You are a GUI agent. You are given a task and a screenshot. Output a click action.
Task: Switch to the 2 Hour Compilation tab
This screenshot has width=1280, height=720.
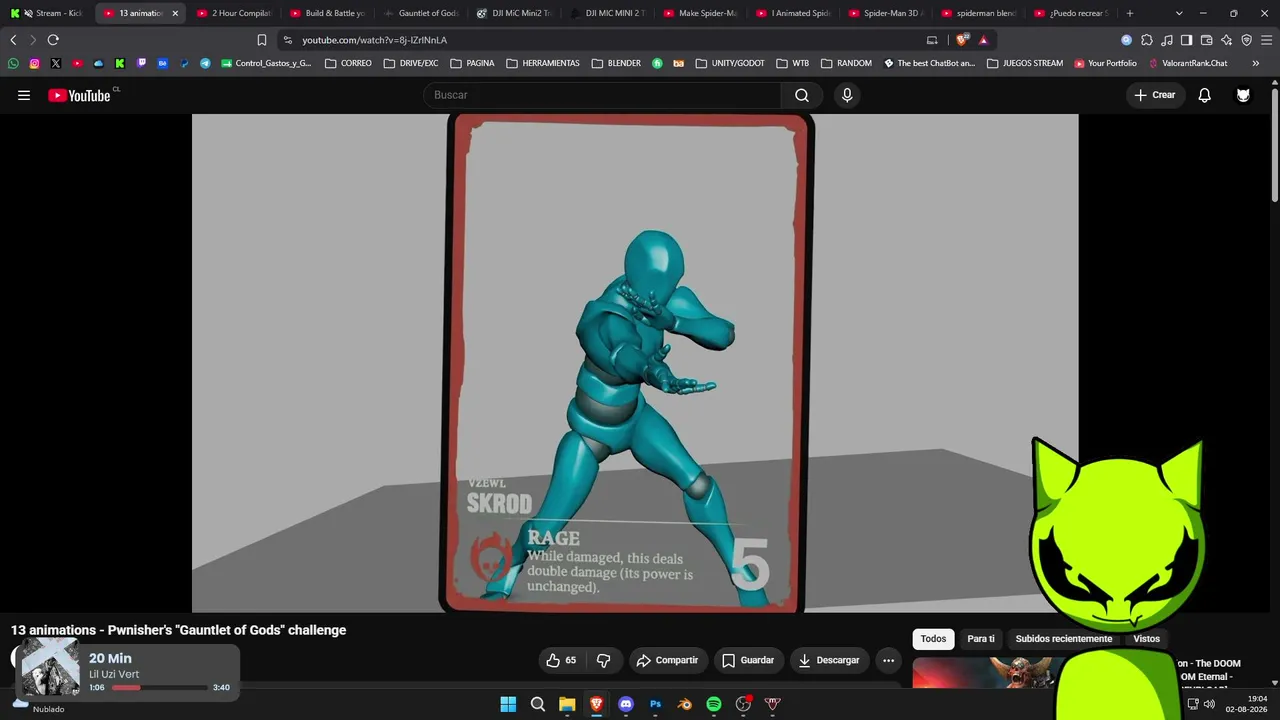coord(233,13)
